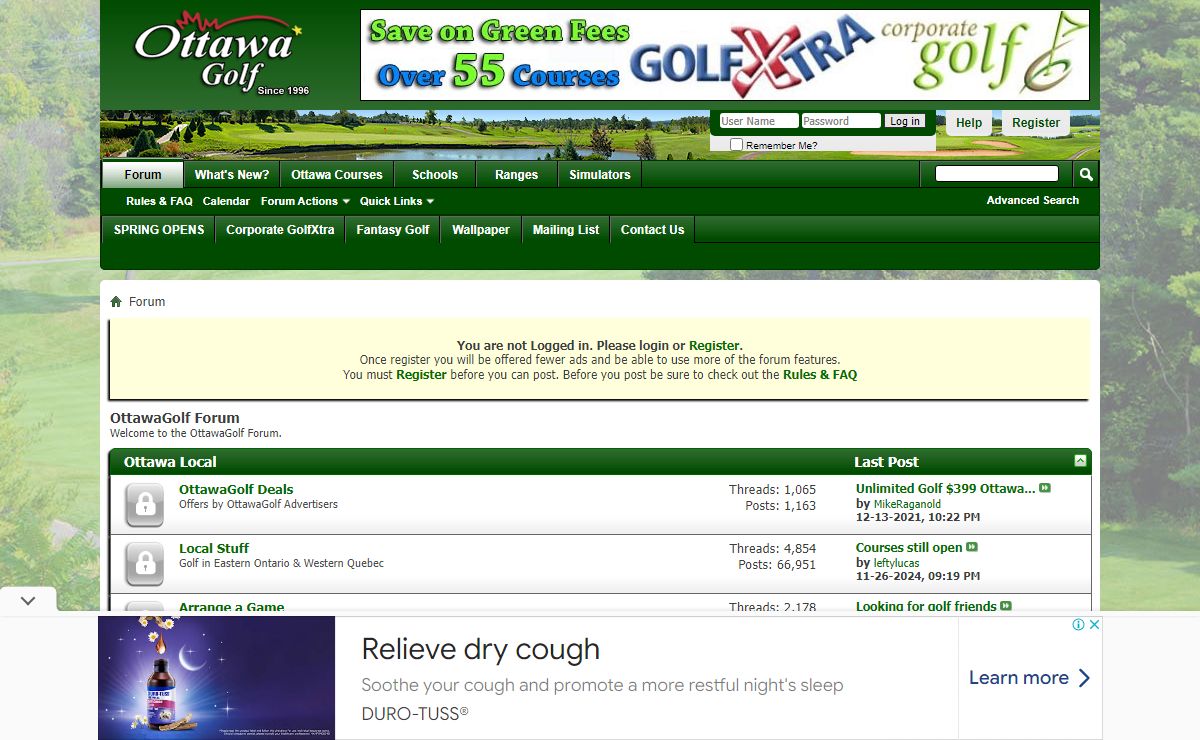
Task: Open the Simulators tab
Action: [600, 174]
